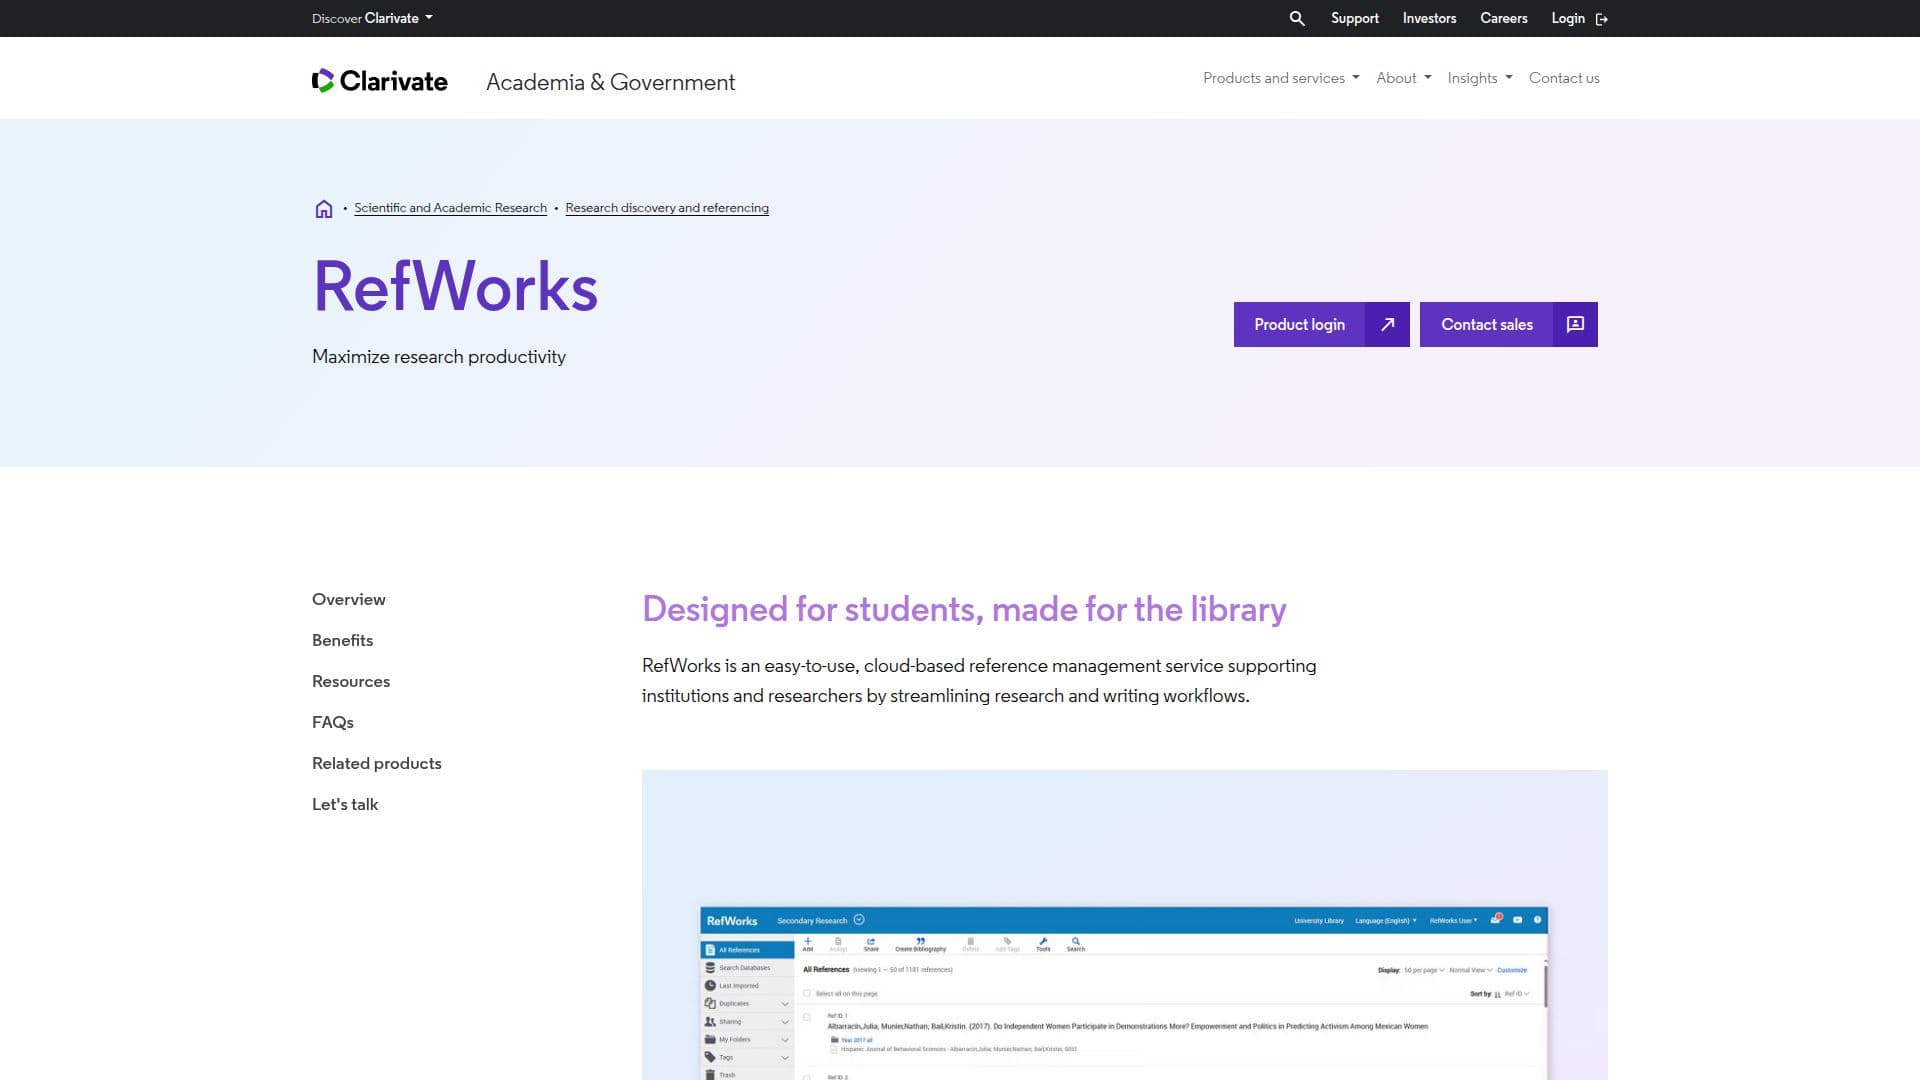Click the Login text link
This screenshot has width=1920, height=1080.
[1567, 18]
